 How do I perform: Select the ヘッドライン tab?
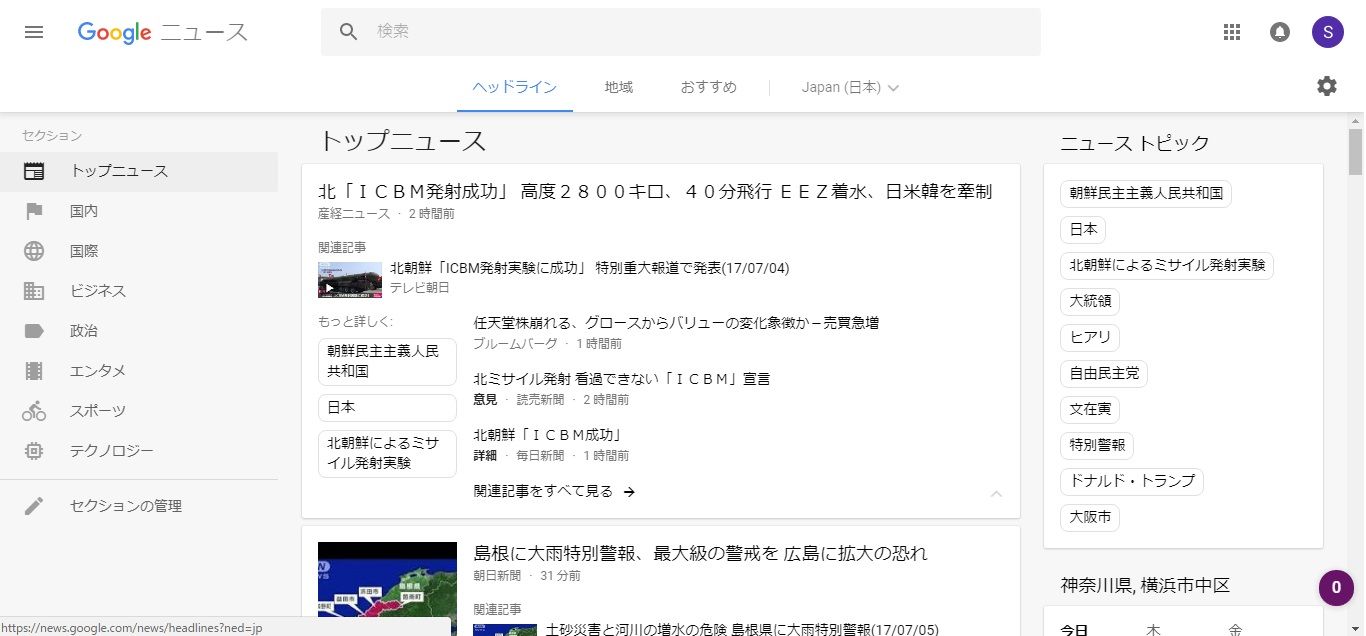[x=515, y=87]
